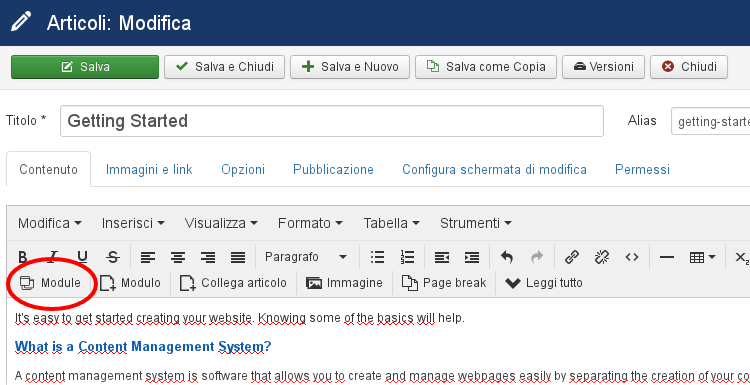Click heading 'What is a Content Management System?'
Image resolution: width=750 pixels, height=385 pixels.
pyautogui.click(x=143, y=346)
